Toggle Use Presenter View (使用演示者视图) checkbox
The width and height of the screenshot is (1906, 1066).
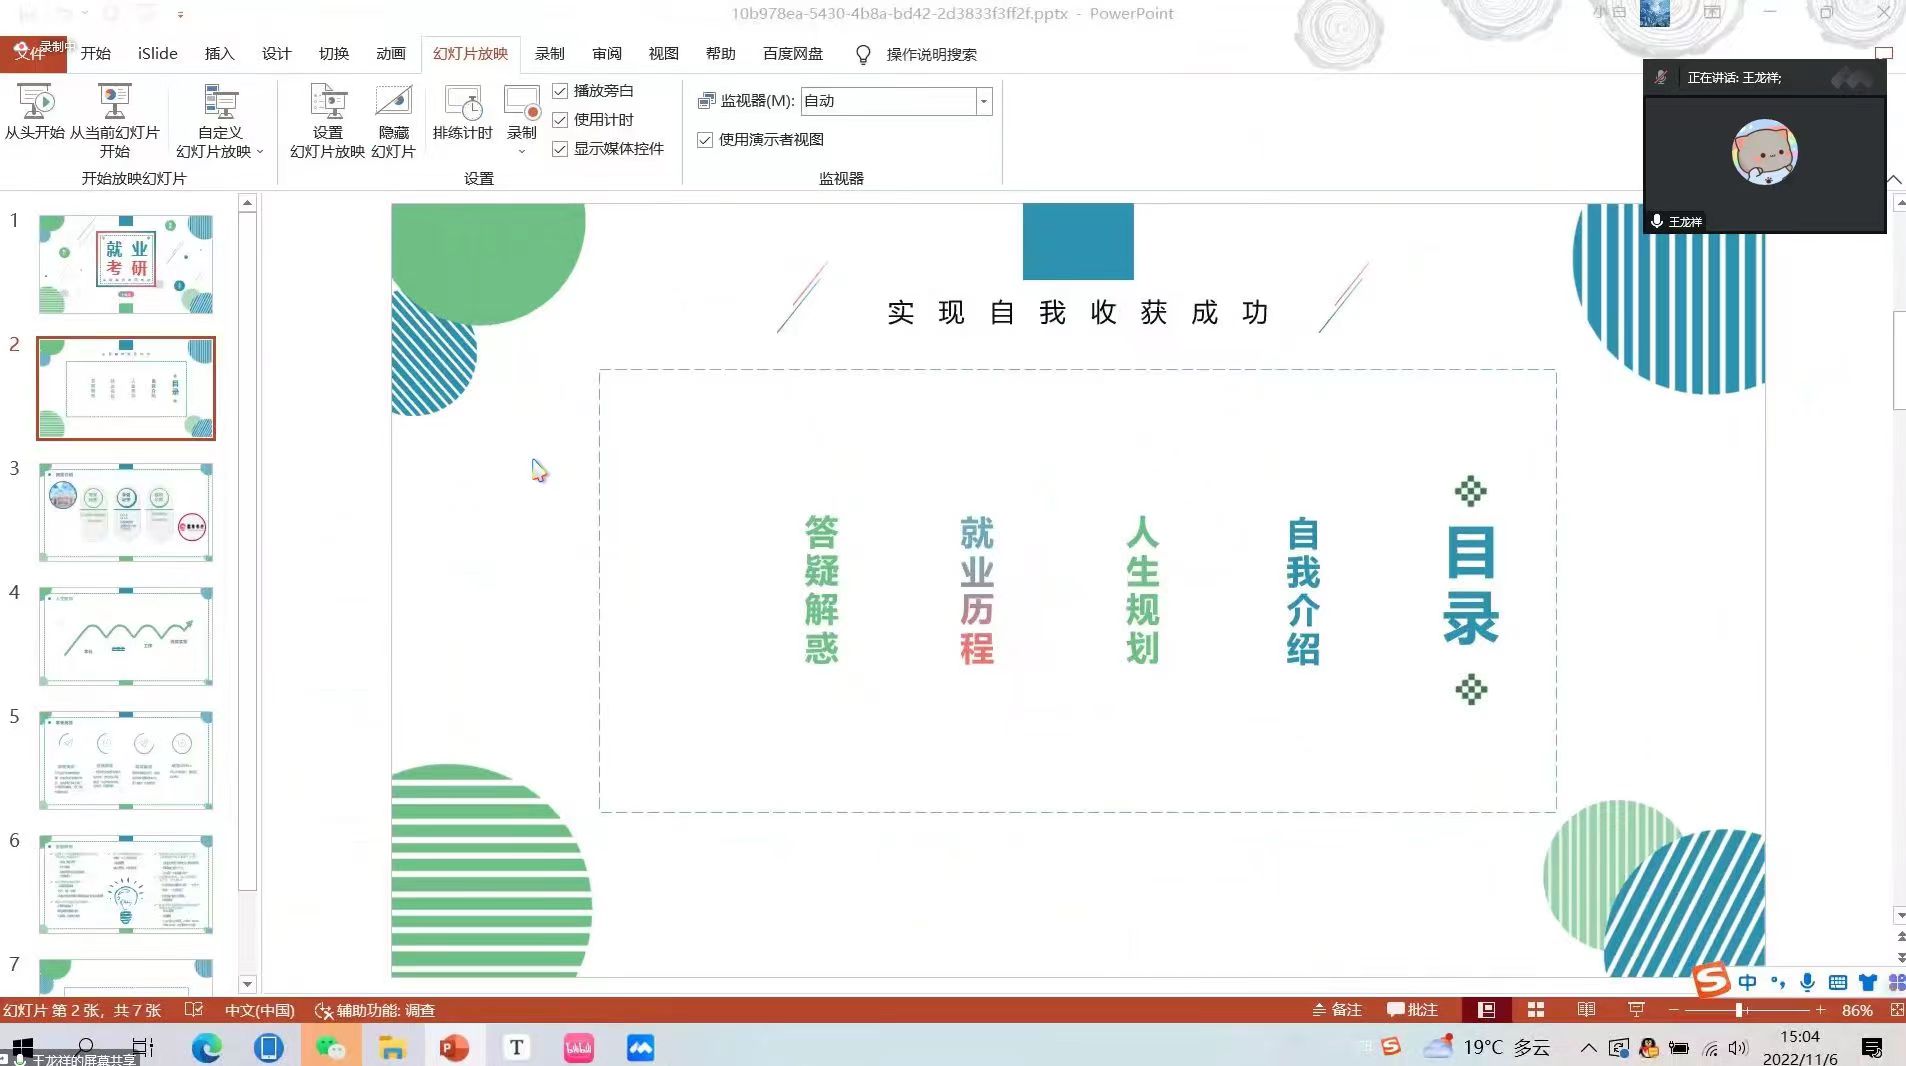[x=705, y=140]
